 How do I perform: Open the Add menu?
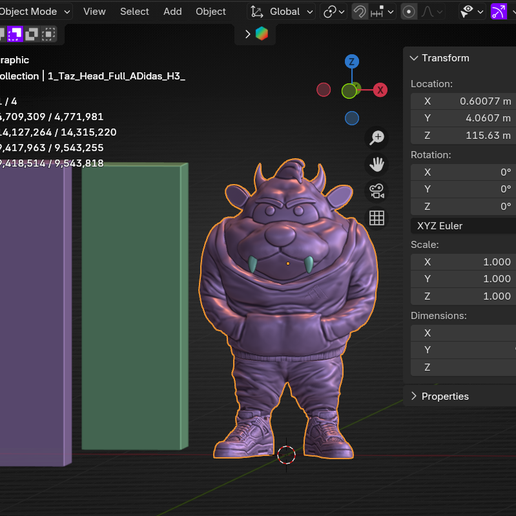tap(172, 12)
